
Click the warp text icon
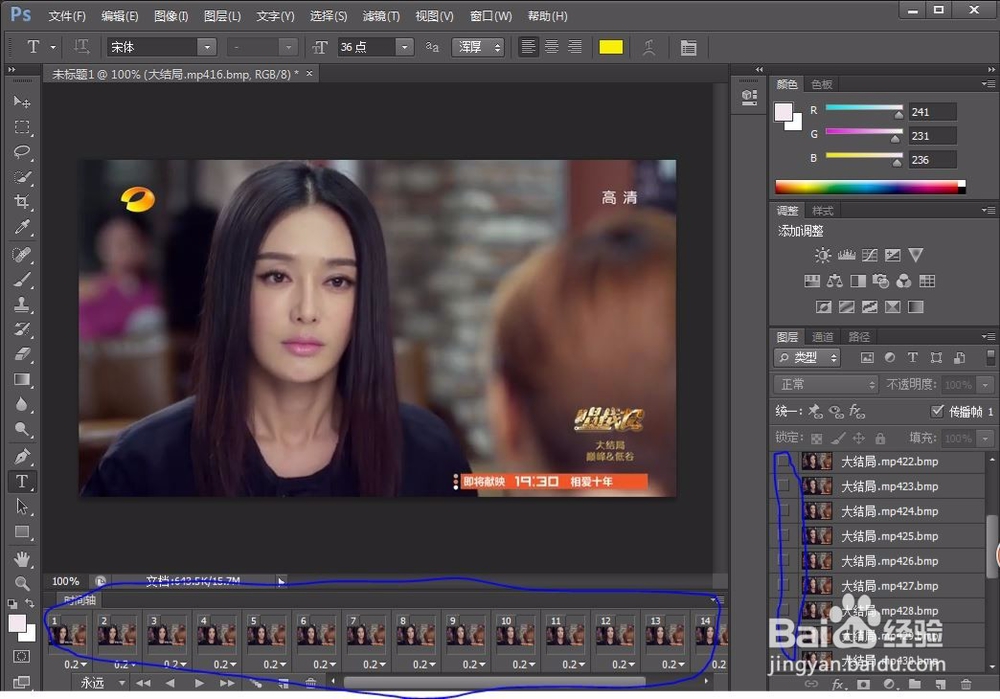tap(649, 48)
